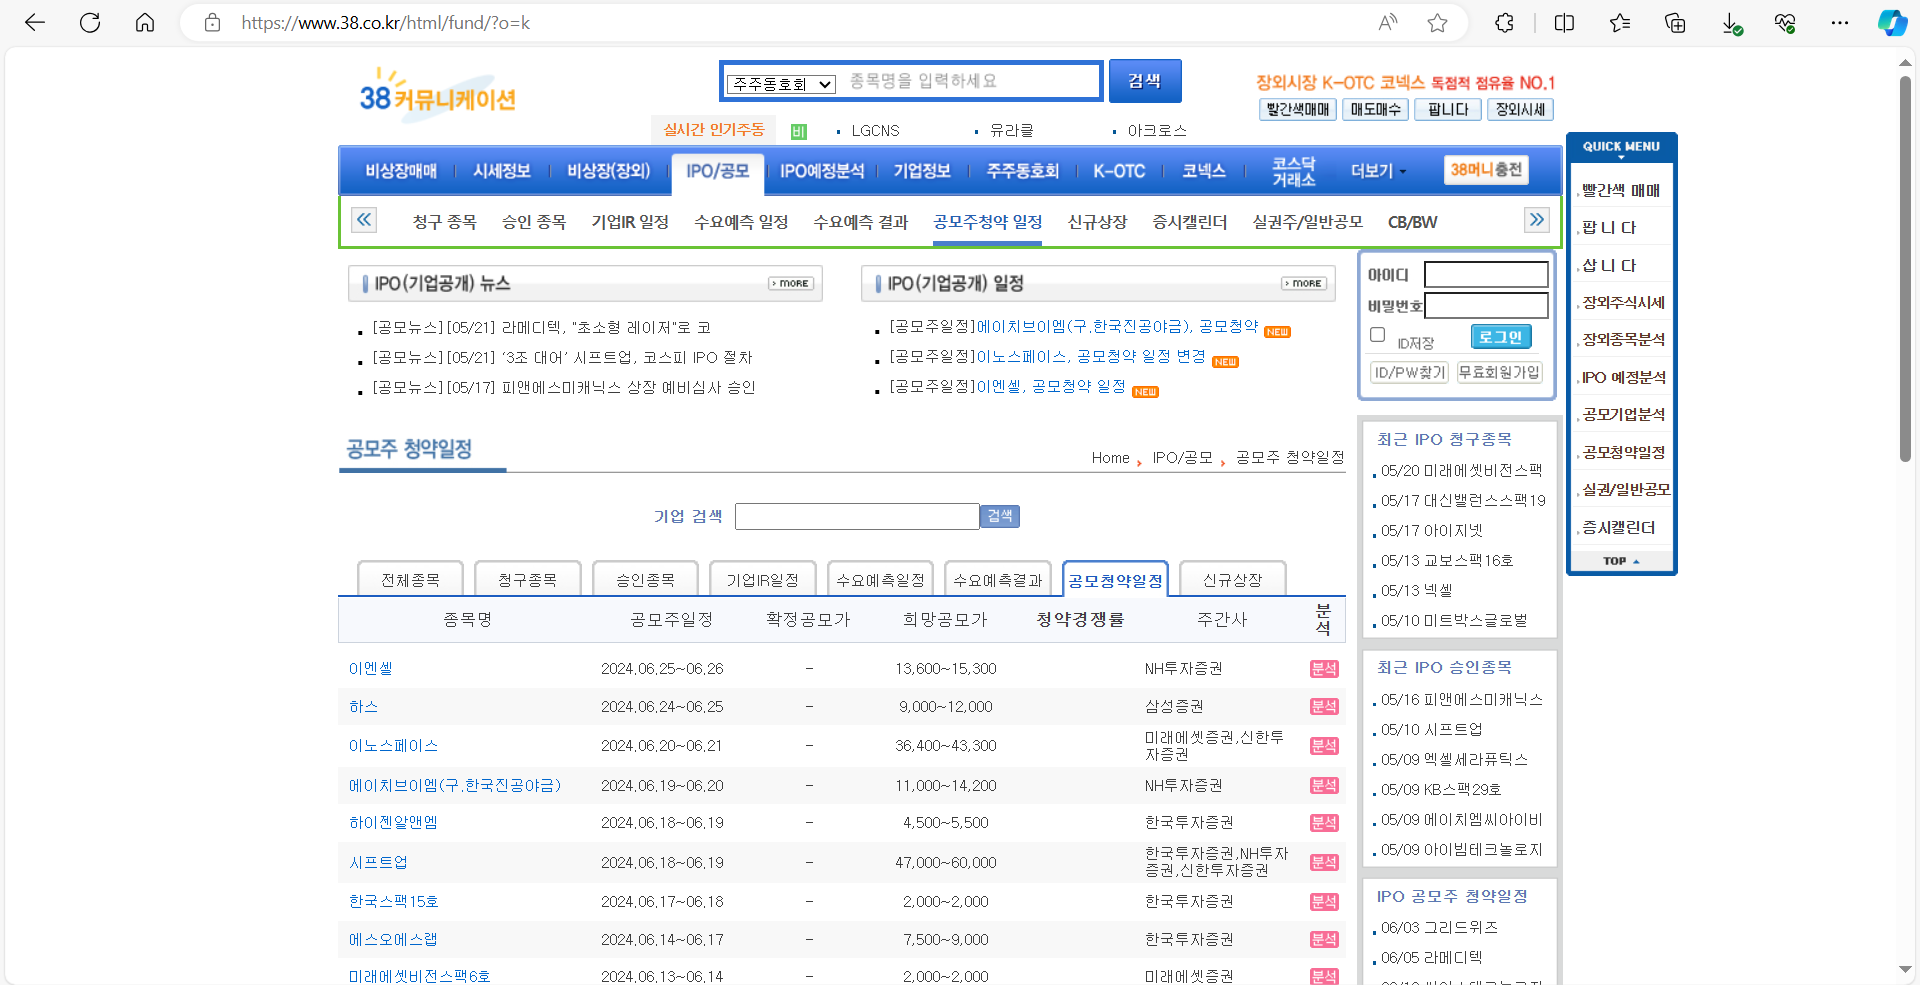Switch to the 전체종목 tab
This screenshot has width=1920, height=985.
pos(410,580)
